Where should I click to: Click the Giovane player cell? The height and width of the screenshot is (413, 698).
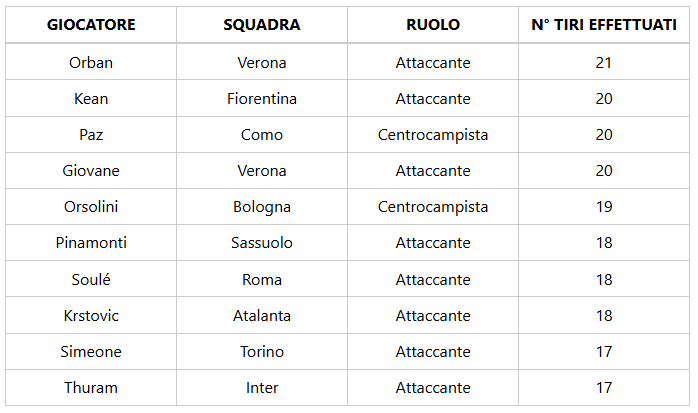(x=91, y=171)
